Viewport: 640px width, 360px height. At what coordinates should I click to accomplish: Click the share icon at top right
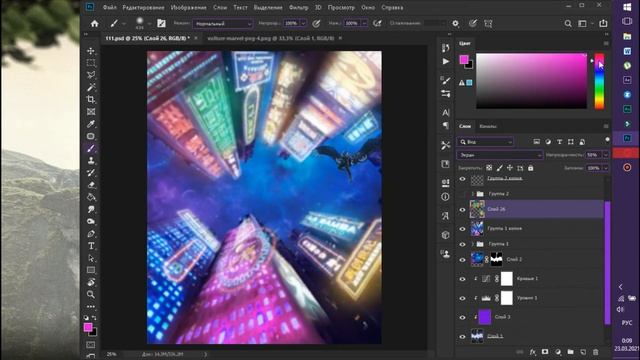603,24
